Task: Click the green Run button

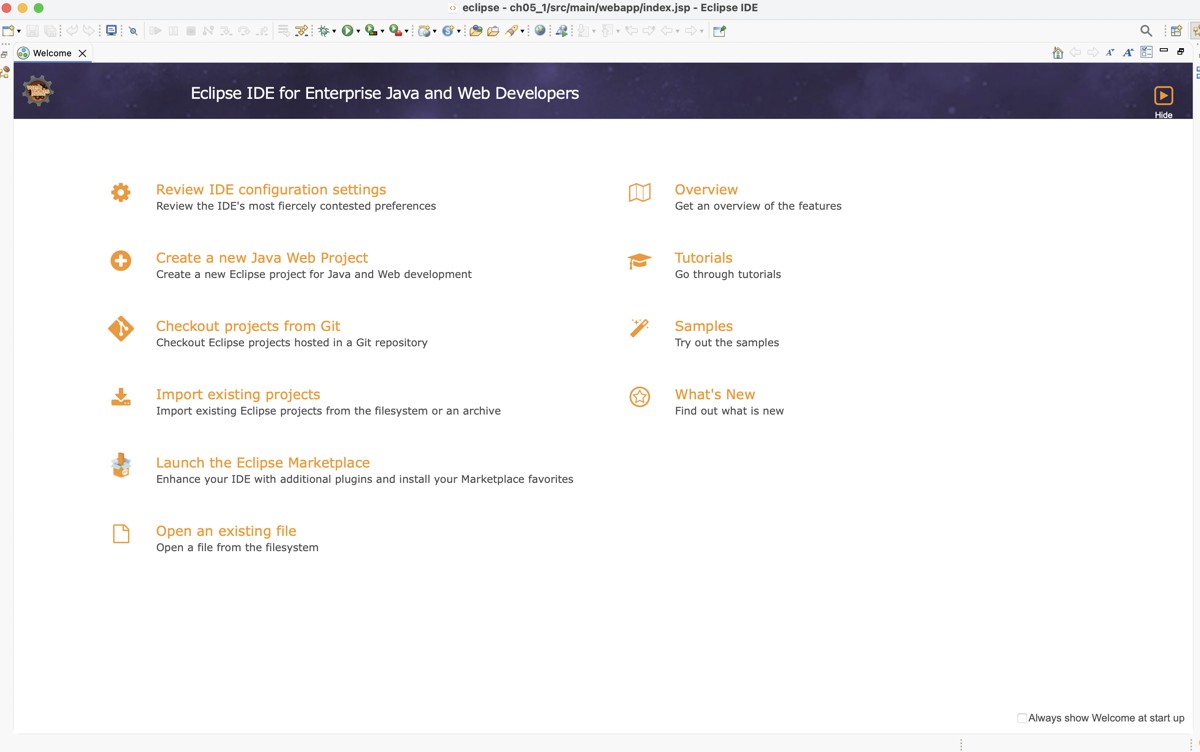Action: tap(347, 31)
